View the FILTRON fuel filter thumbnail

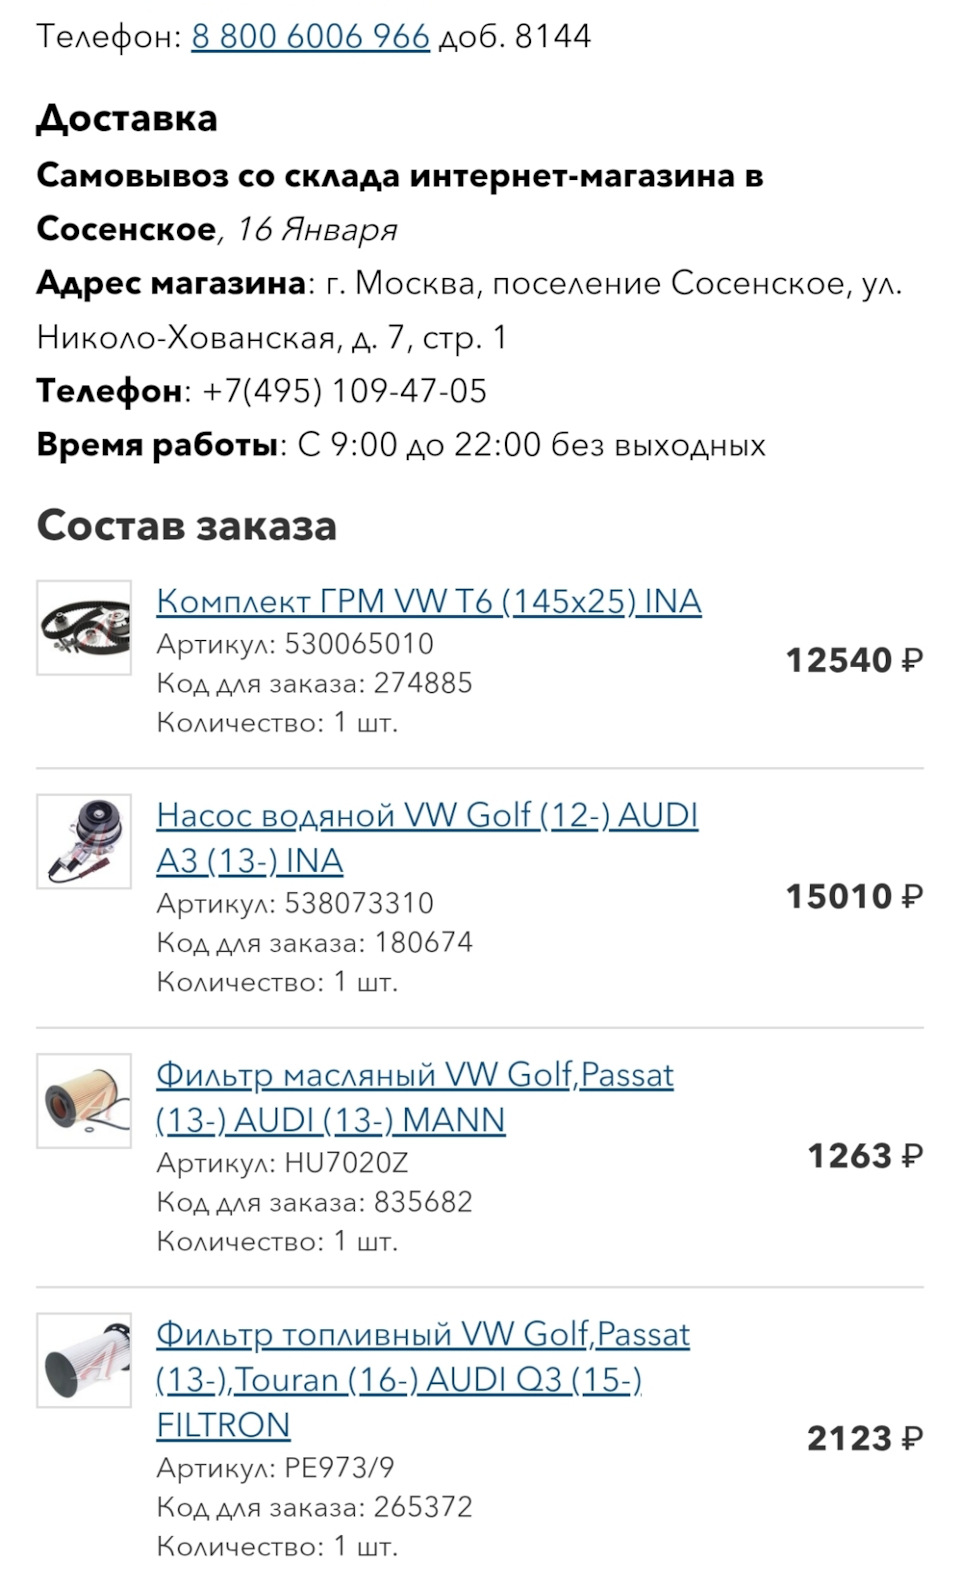pyautogui.click(x=84, y=1360)
